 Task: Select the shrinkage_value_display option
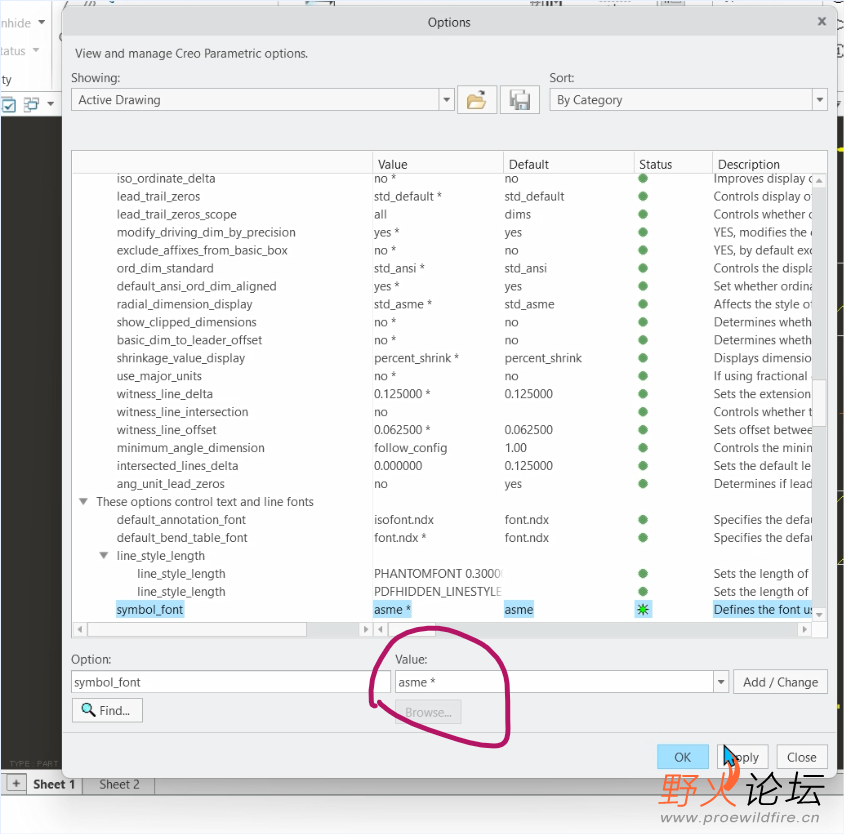(180, 358)
